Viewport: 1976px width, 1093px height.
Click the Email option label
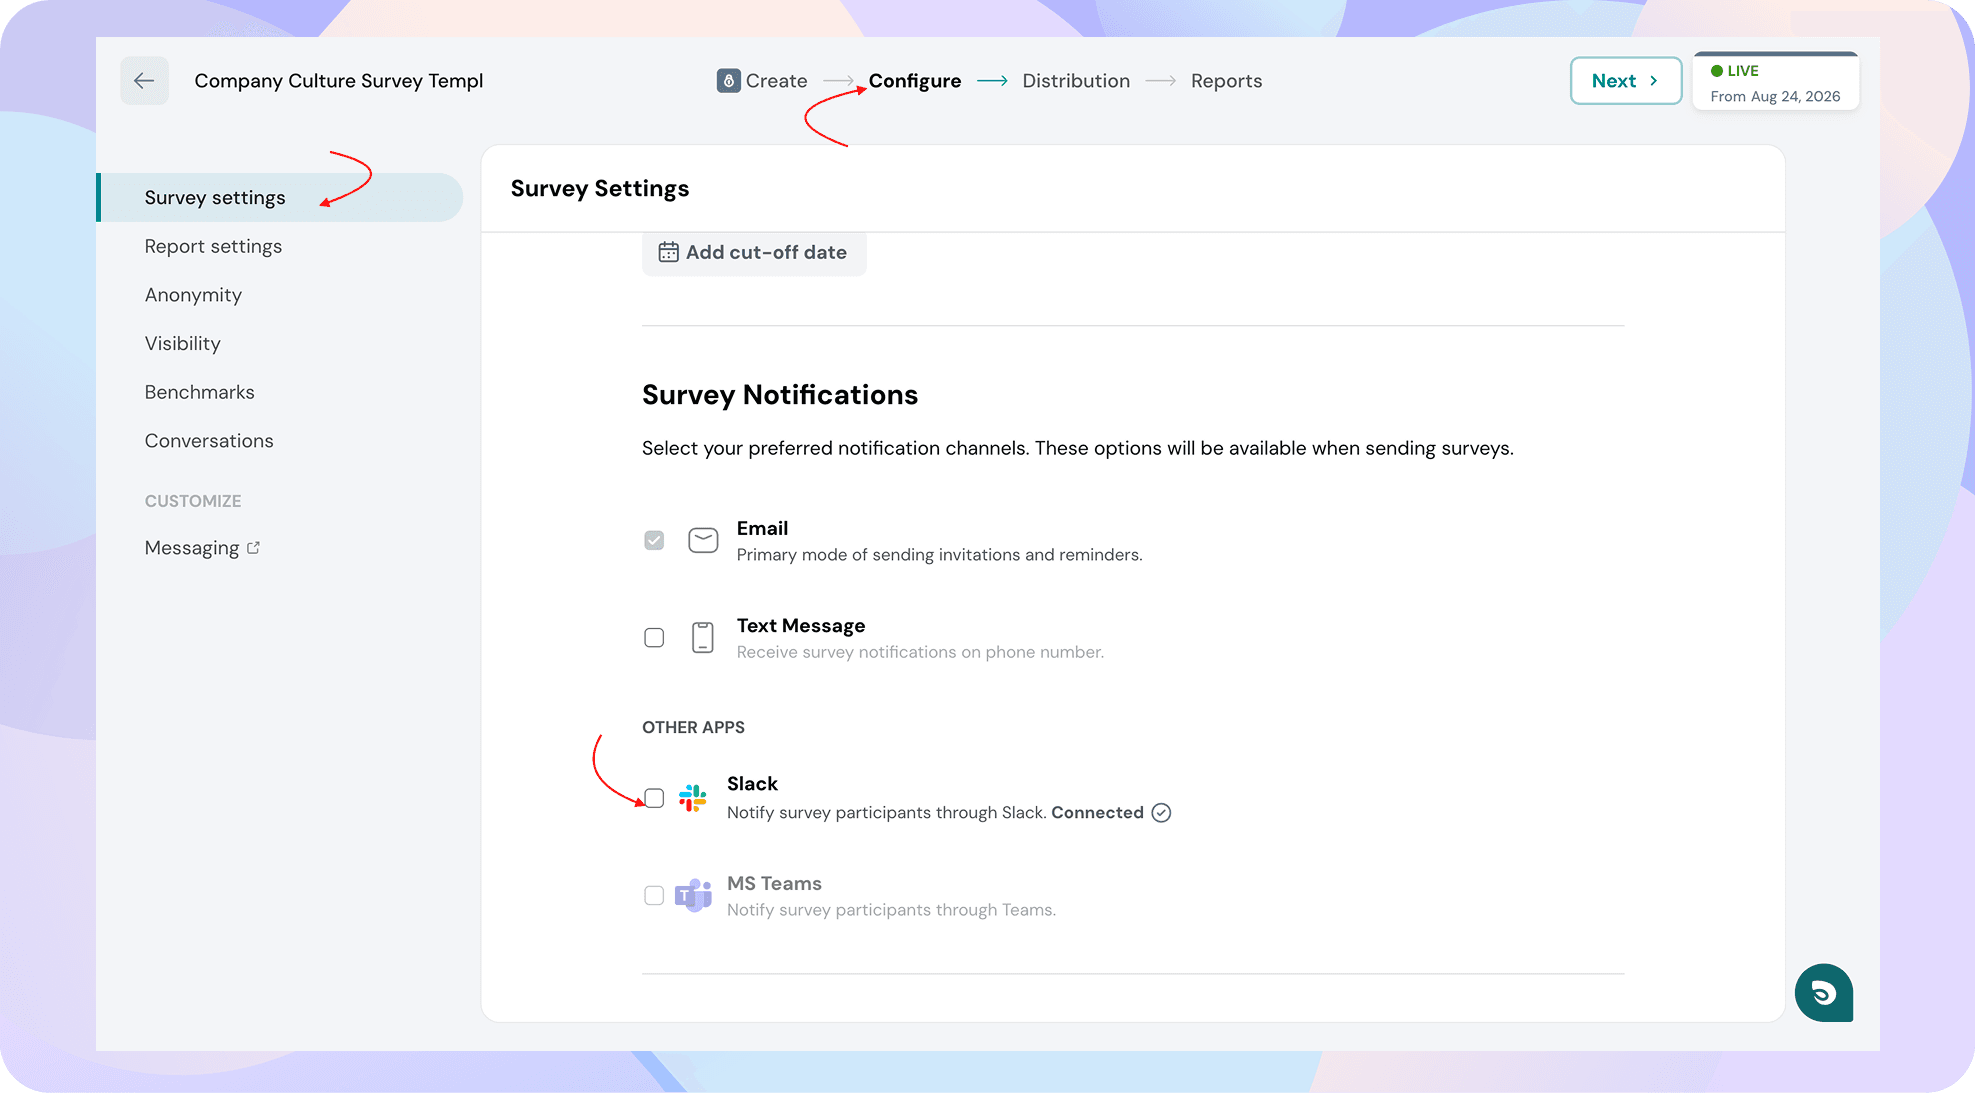click(x=762, y=528)
